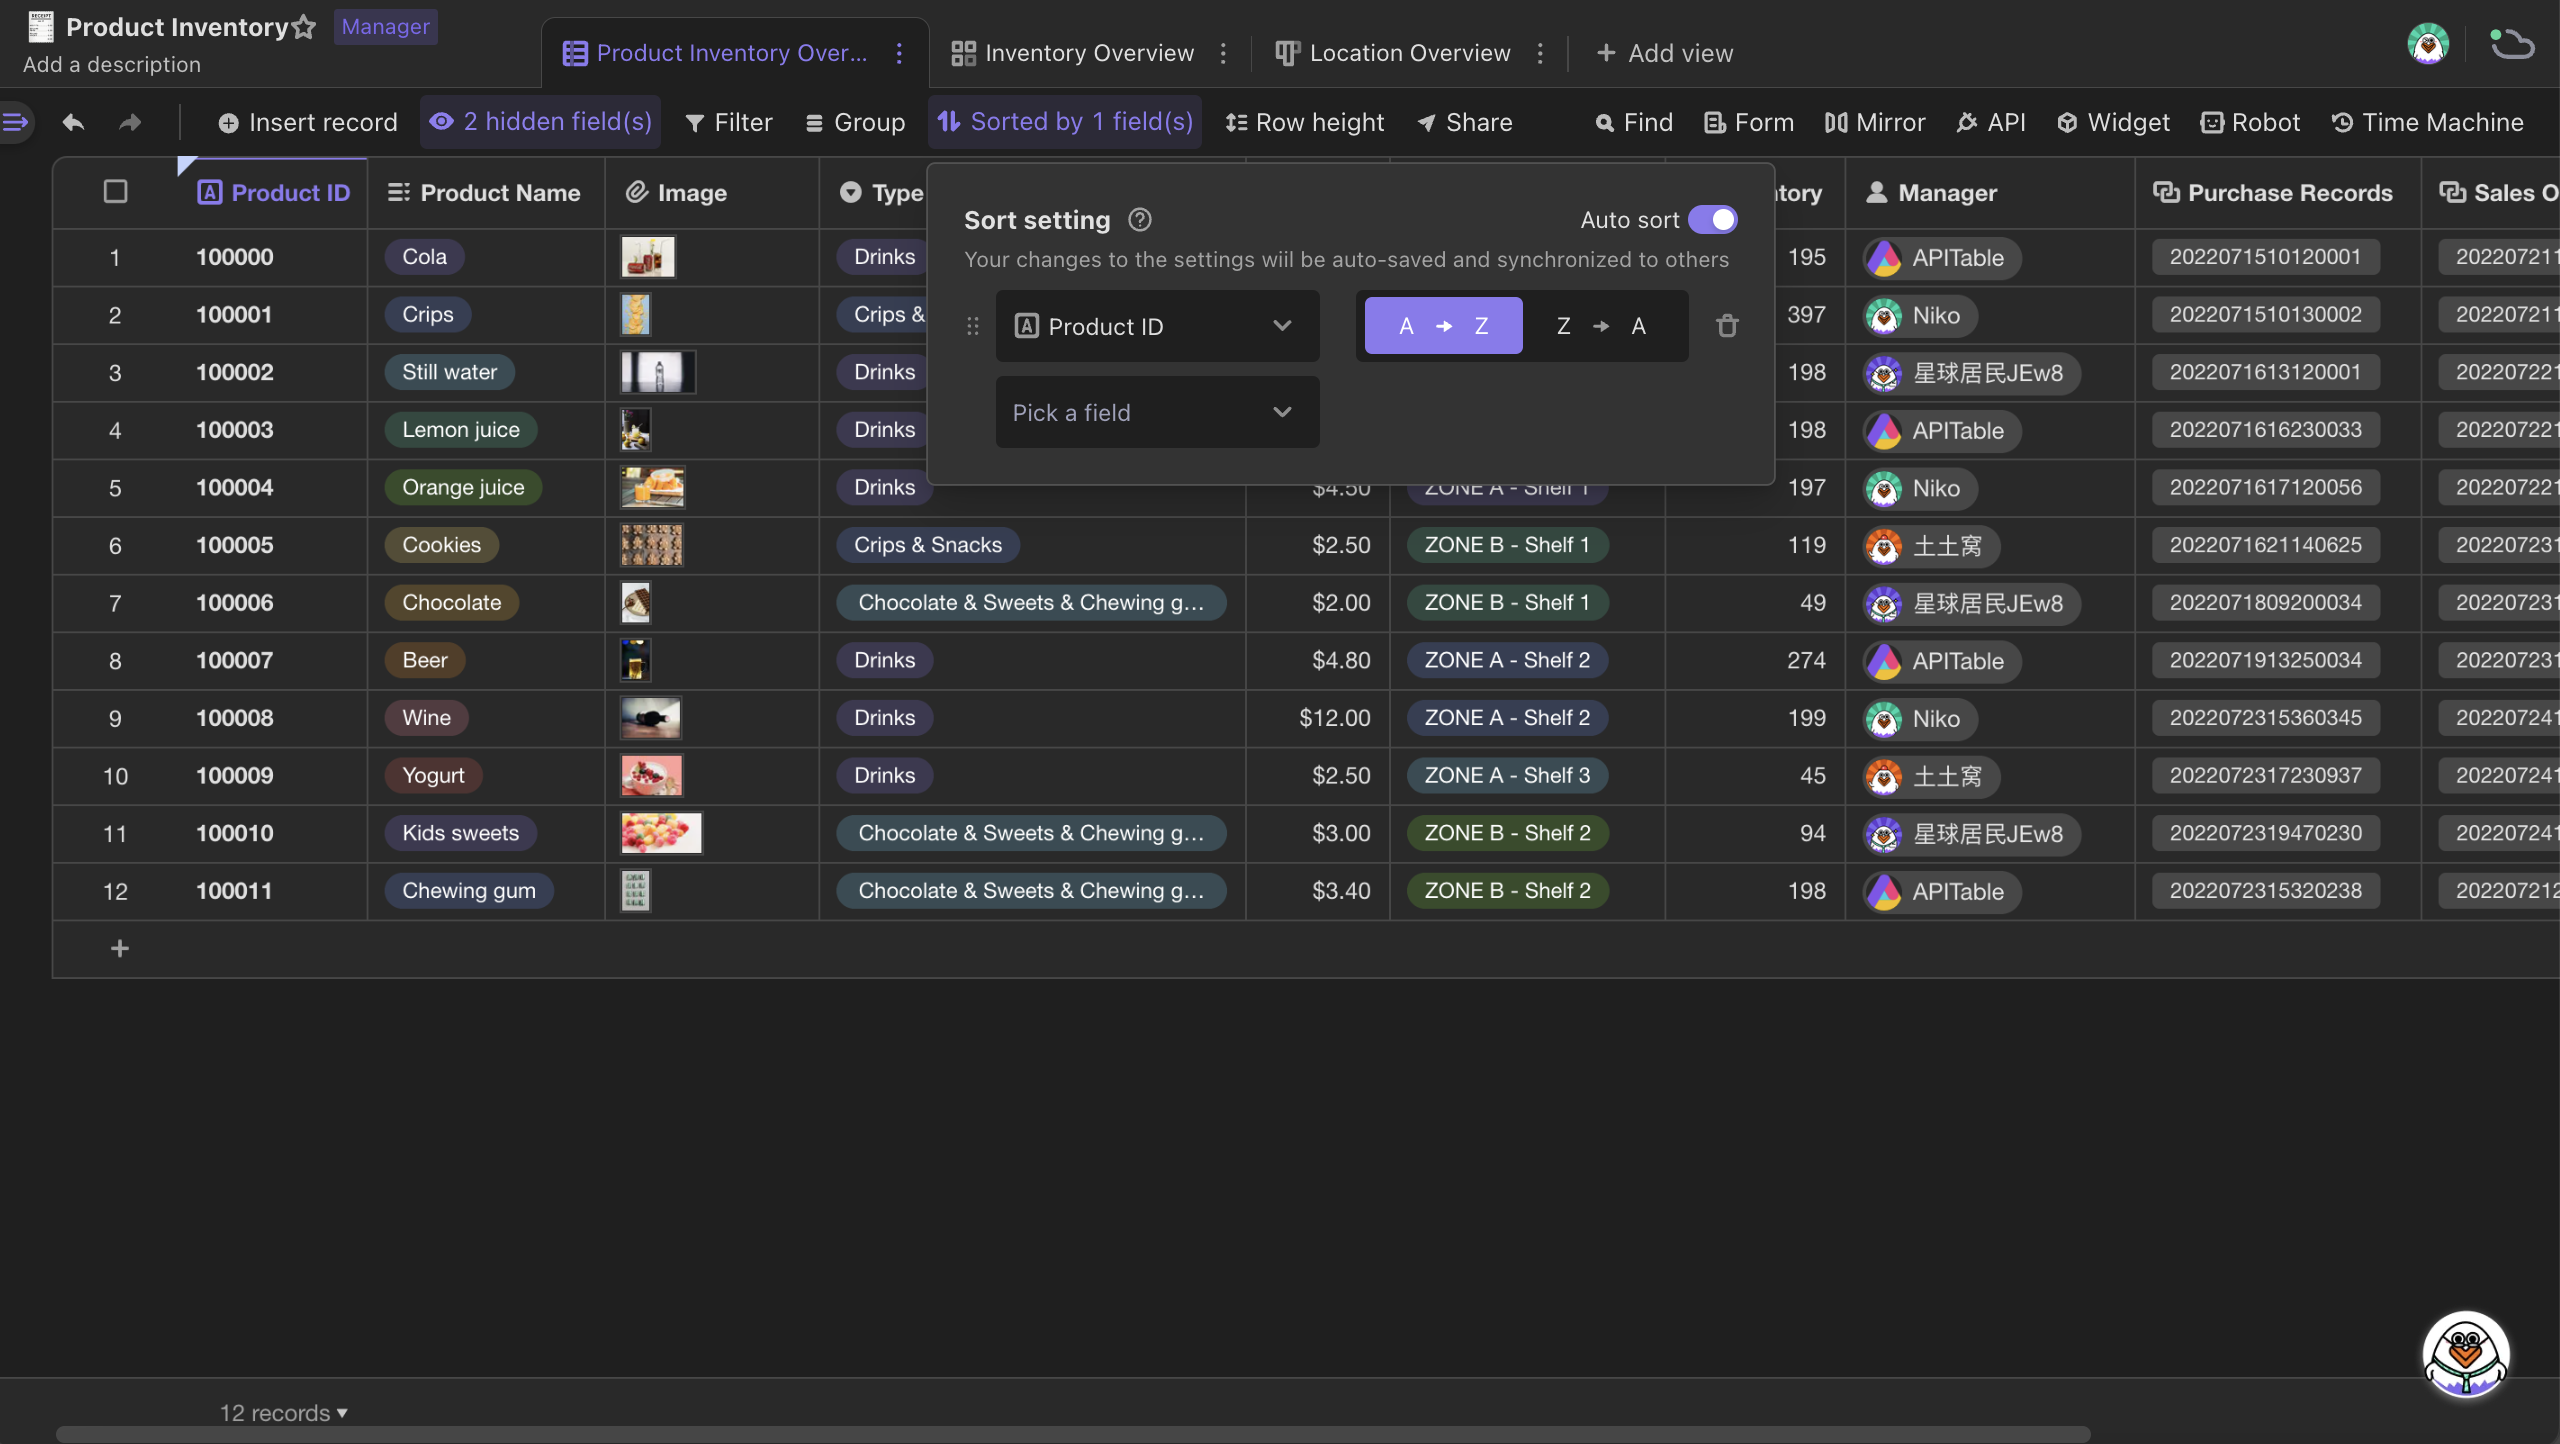Open the Kids sweets image thumbnail
Screen dimensions: 2560x1444
tap(661, 833)
